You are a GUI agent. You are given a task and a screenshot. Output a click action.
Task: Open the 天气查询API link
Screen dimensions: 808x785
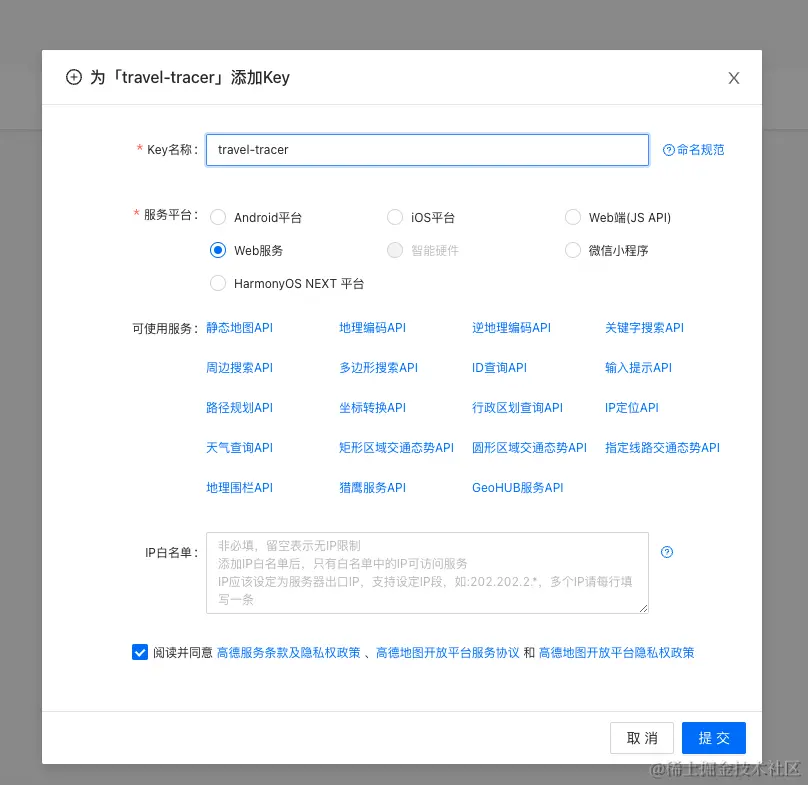(x=240, y=447)
